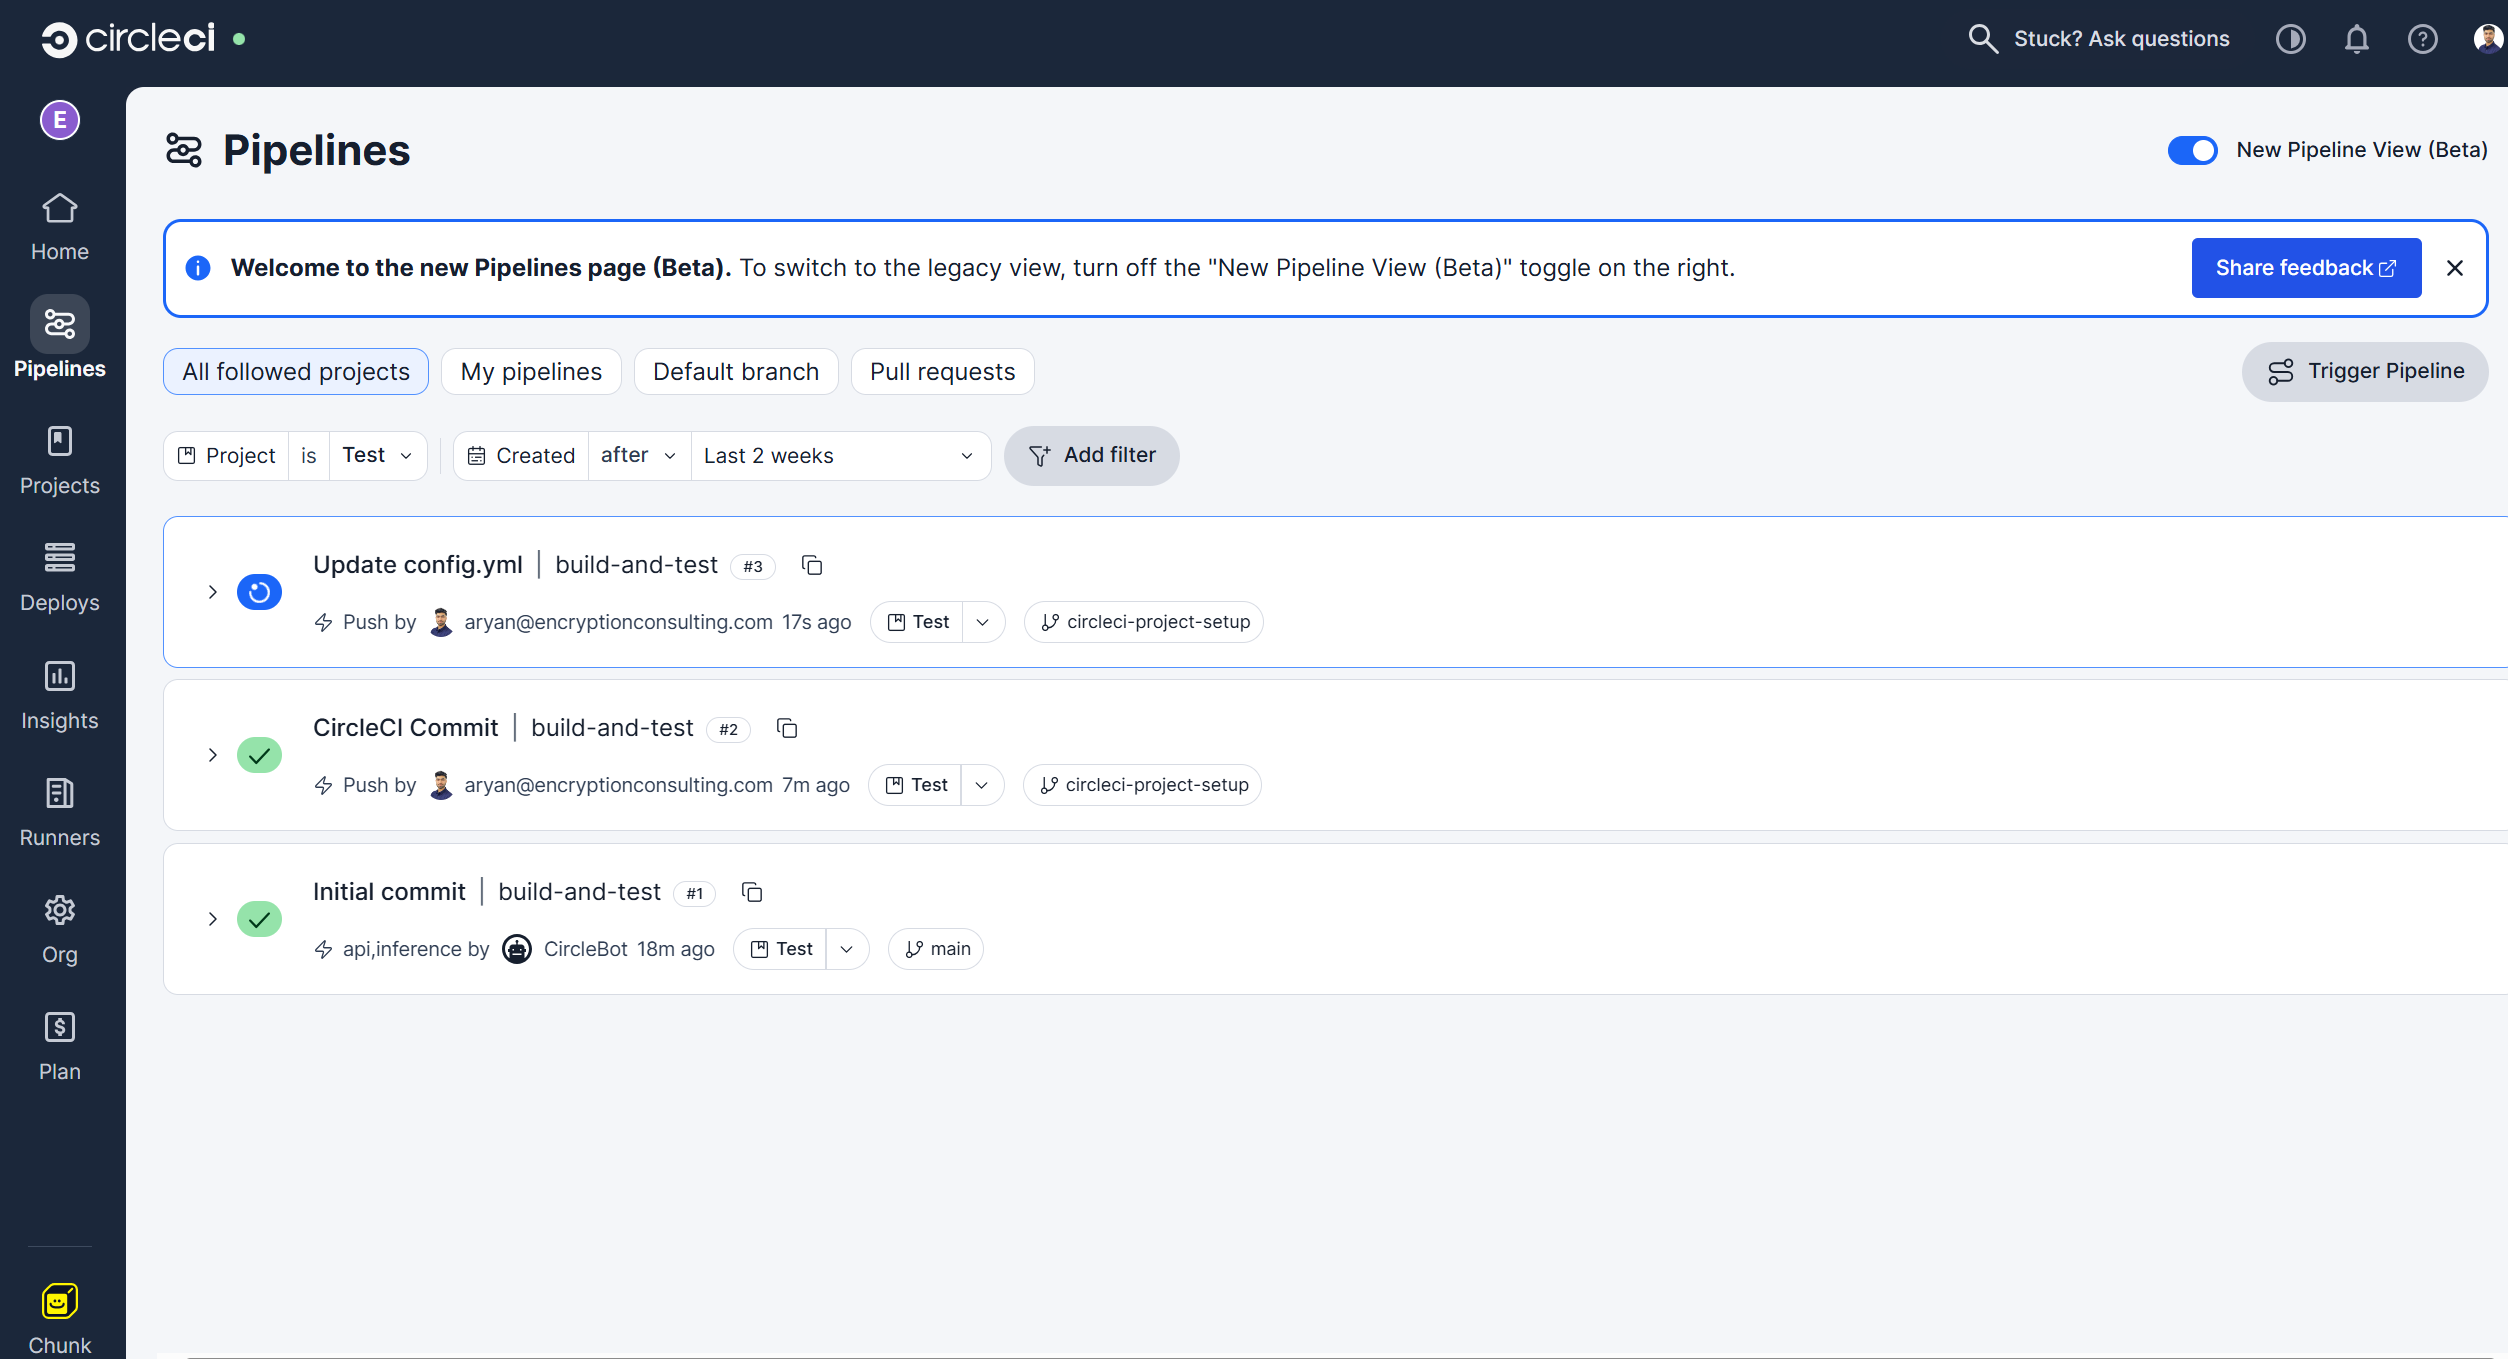
Task: Open the Test project dropdown arrow on pipeline #2
Action: coord(982,785)
